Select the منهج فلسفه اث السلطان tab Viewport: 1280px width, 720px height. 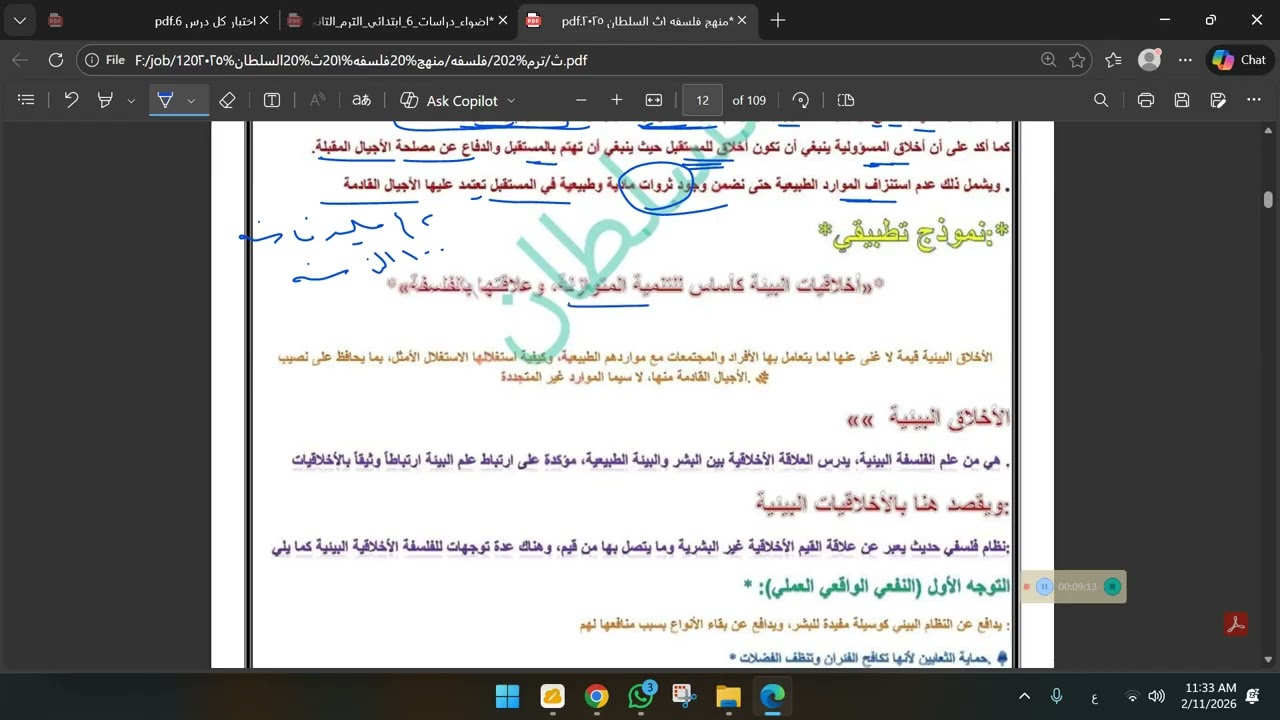pyautogui.click(x=636, y=20)
